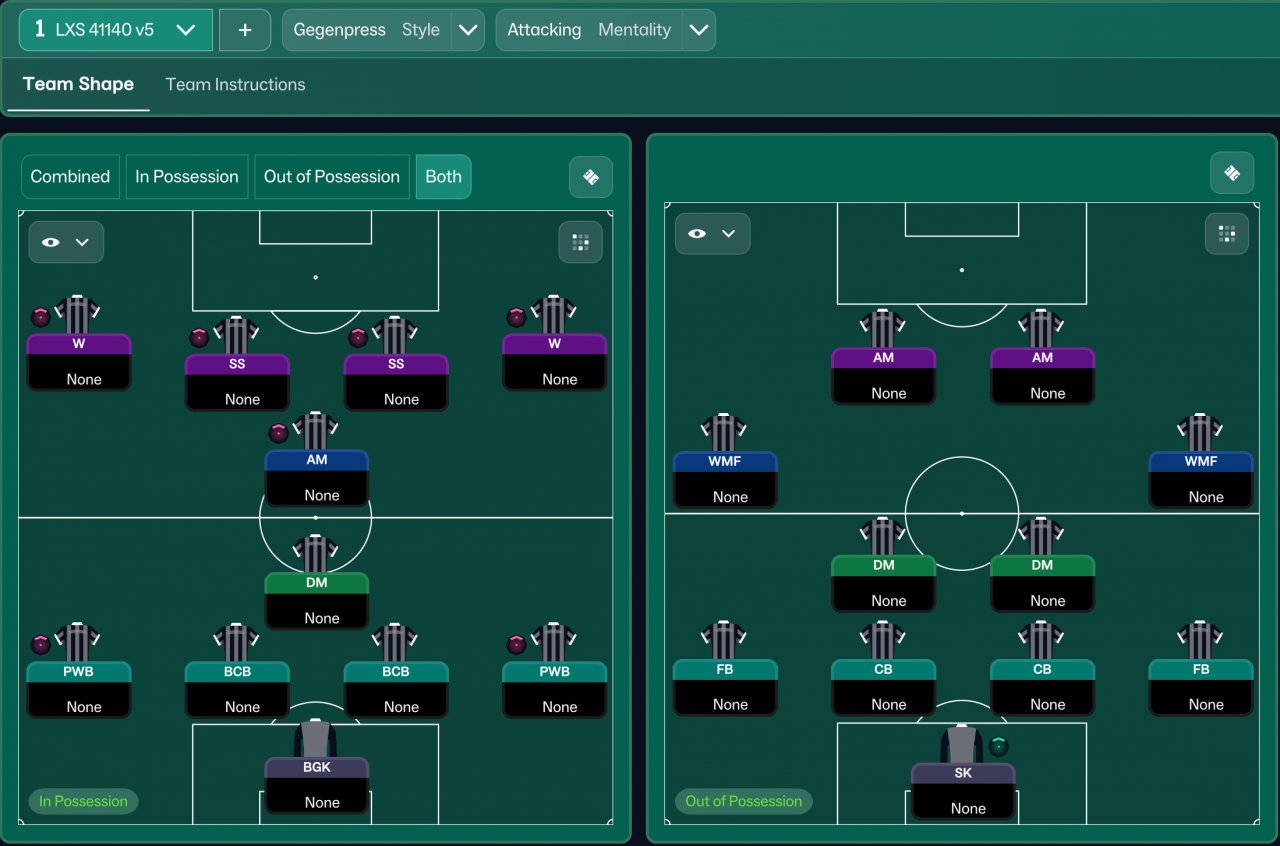The width and height of the screenshot is (1280, 846).
Task: Click the grid icon on the In Possession pitch
Action: pyautogui.click(x=580, y=242)
